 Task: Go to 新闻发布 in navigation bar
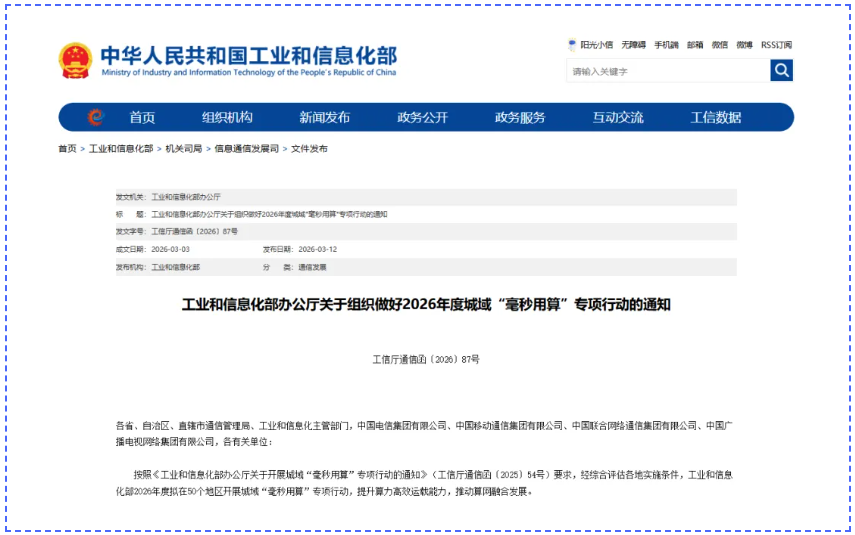[325, 117]
